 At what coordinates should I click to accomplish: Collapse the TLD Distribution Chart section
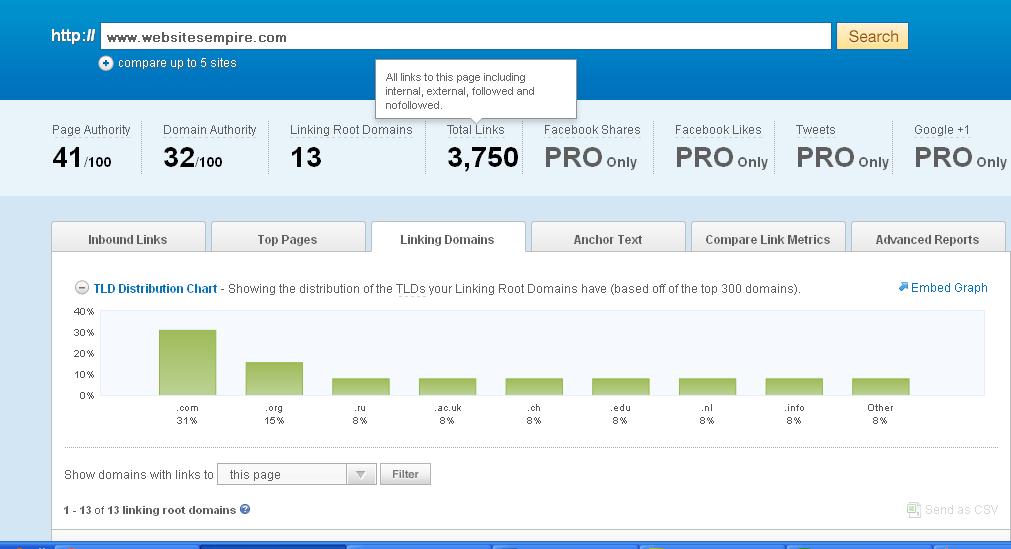[82, 288]
